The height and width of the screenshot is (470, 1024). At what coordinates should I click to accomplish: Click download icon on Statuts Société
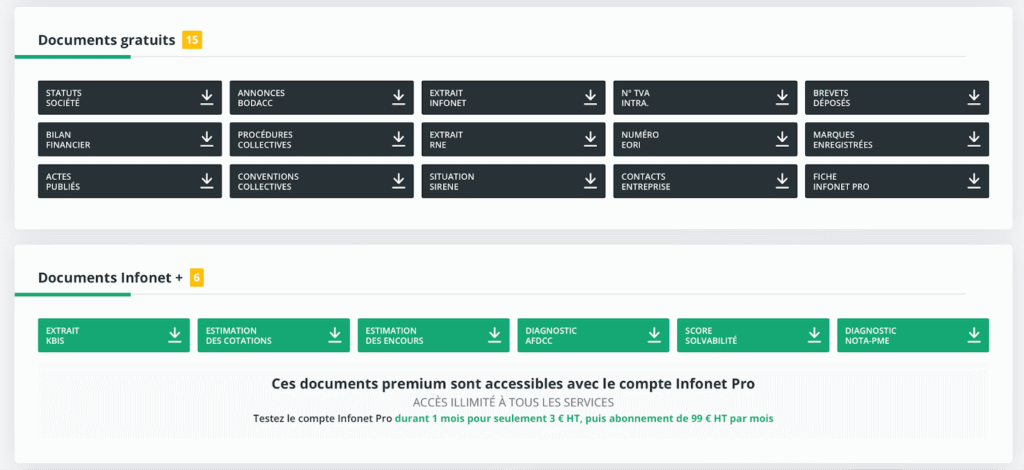click(x=207, y=97)
